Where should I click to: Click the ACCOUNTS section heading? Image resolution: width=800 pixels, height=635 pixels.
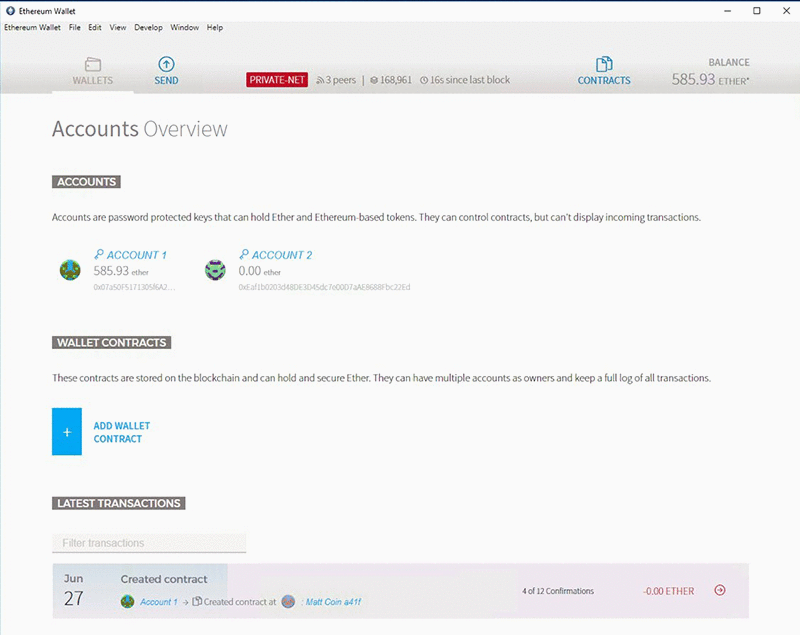coord(86,182)
